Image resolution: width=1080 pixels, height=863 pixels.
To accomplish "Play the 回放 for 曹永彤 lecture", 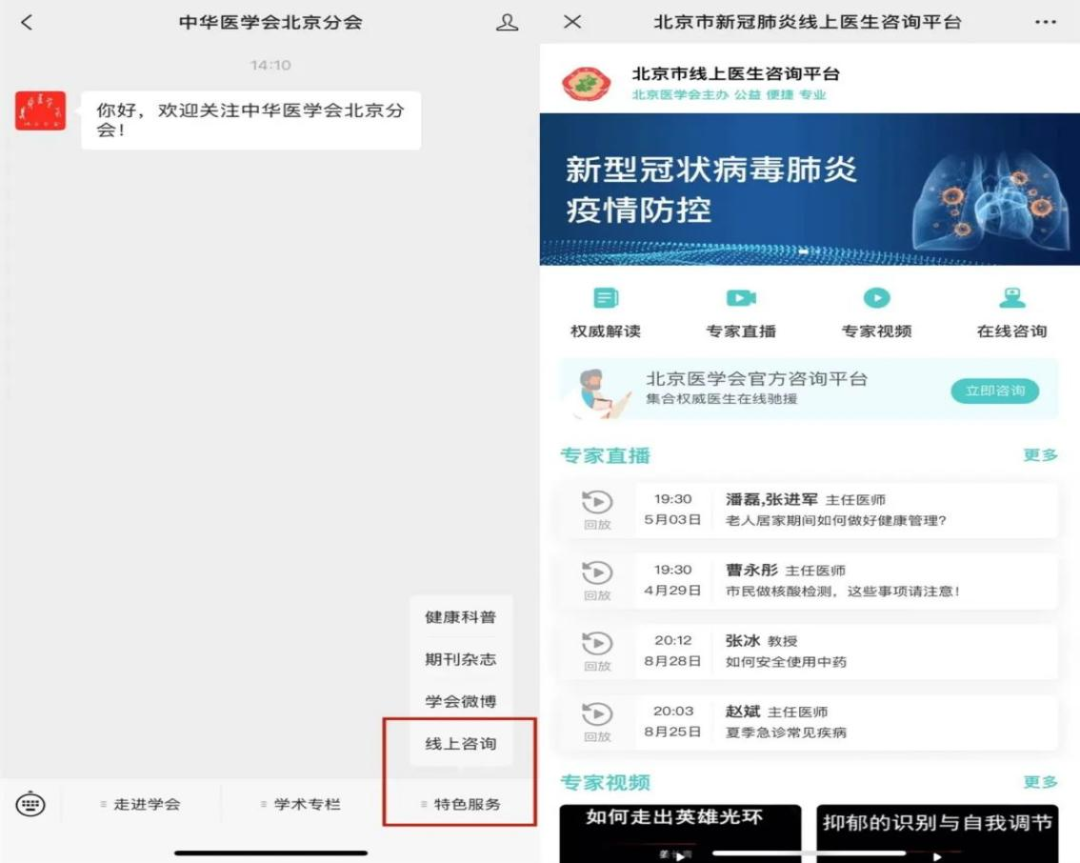I will tap(598, 577).
